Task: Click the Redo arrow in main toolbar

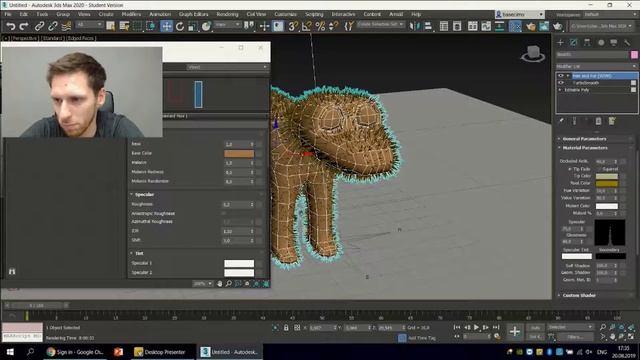Action: pos(24,27)
